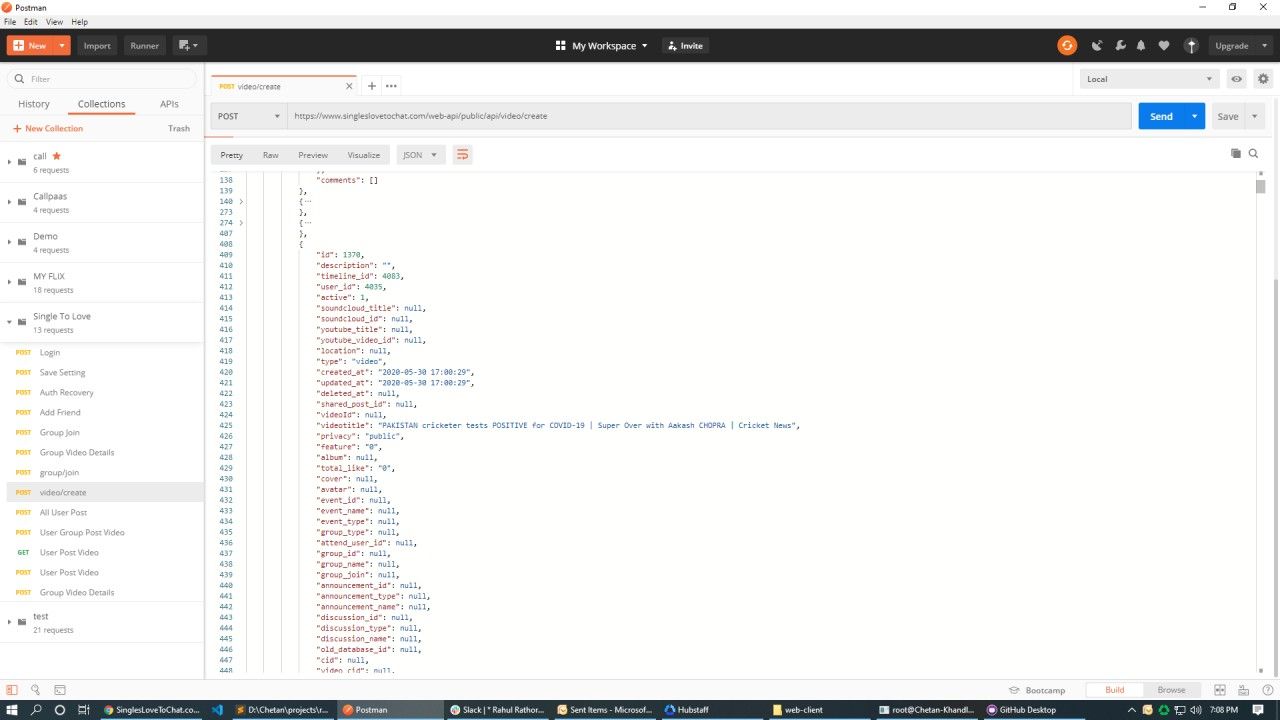Open the POST method dropdown

click(249, 116)
